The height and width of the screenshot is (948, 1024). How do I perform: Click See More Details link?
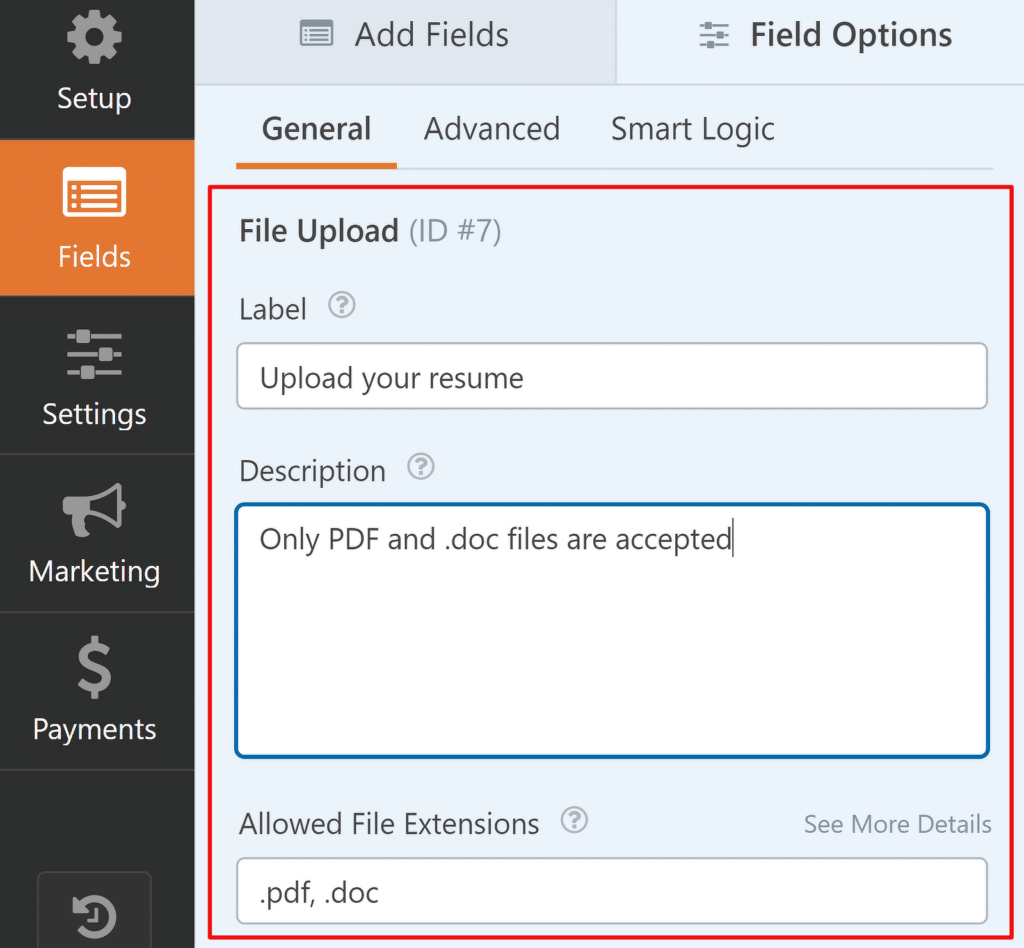click(x=897, y=824)
